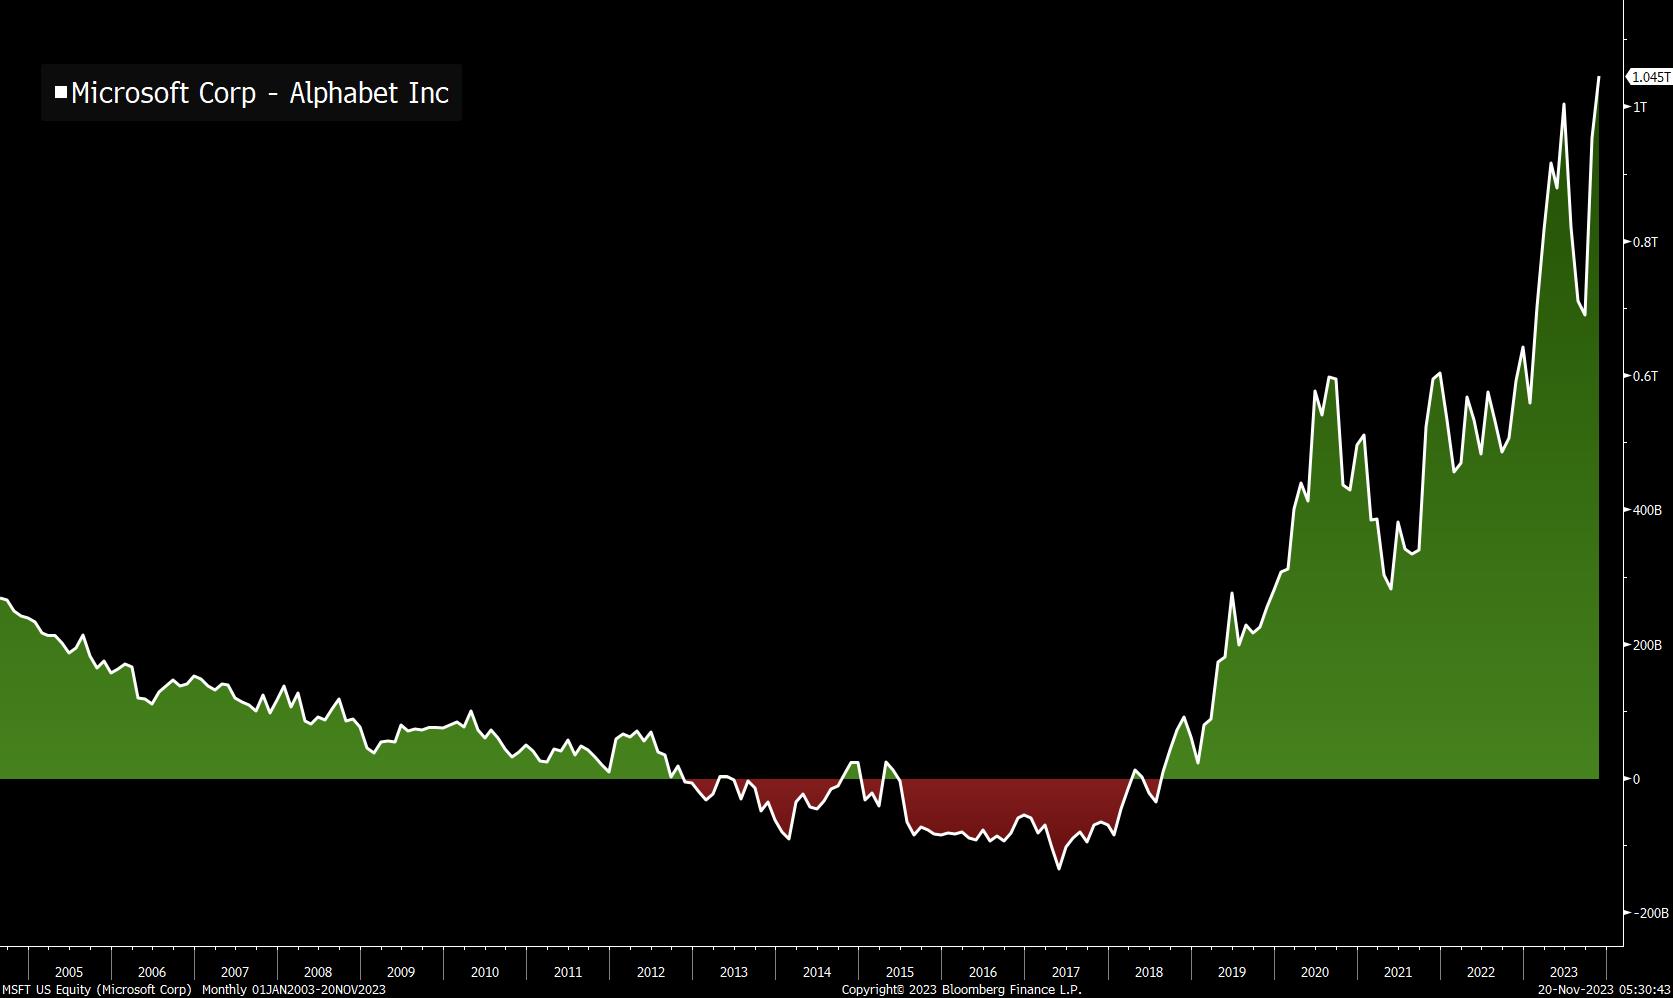Select year 2021 on the time axis
The width and height of the screenshot is (1673, 998).
point(1398,972)
